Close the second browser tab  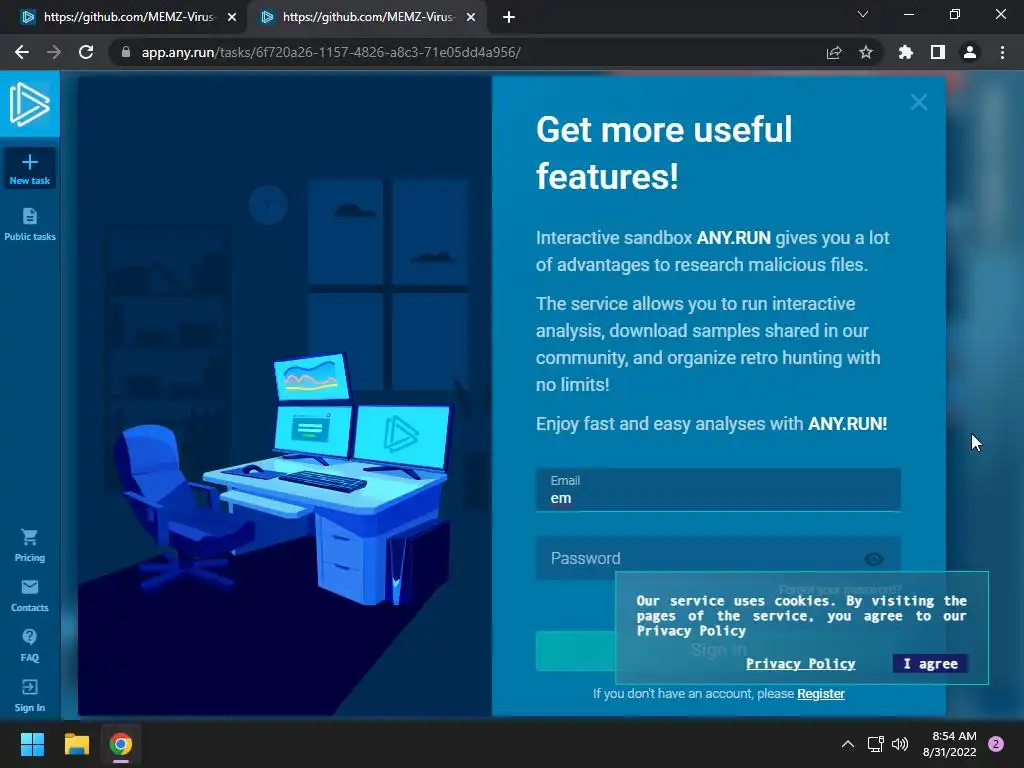pyautogui.click(x=471, y=17)
